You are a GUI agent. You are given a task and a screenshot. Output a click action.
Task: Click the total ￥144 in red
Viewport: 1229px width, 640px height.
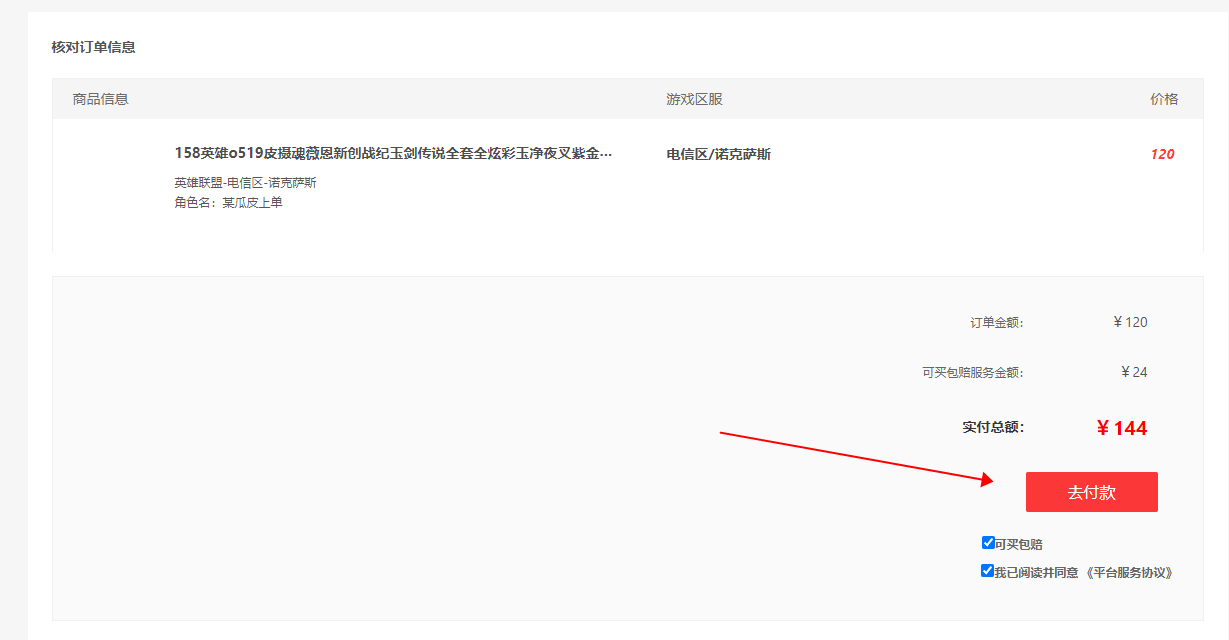coord(1121,428)
